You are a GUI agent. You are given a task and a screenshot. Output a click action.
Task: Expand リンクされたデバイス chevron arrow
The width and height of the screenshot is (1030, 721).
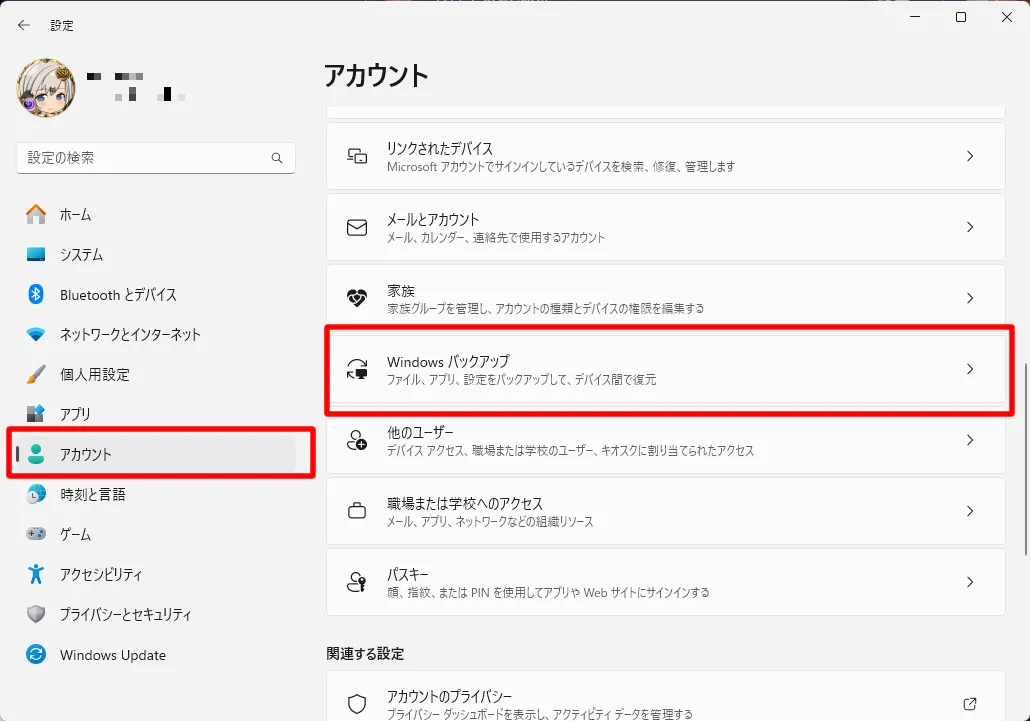[x=970, y=156]
